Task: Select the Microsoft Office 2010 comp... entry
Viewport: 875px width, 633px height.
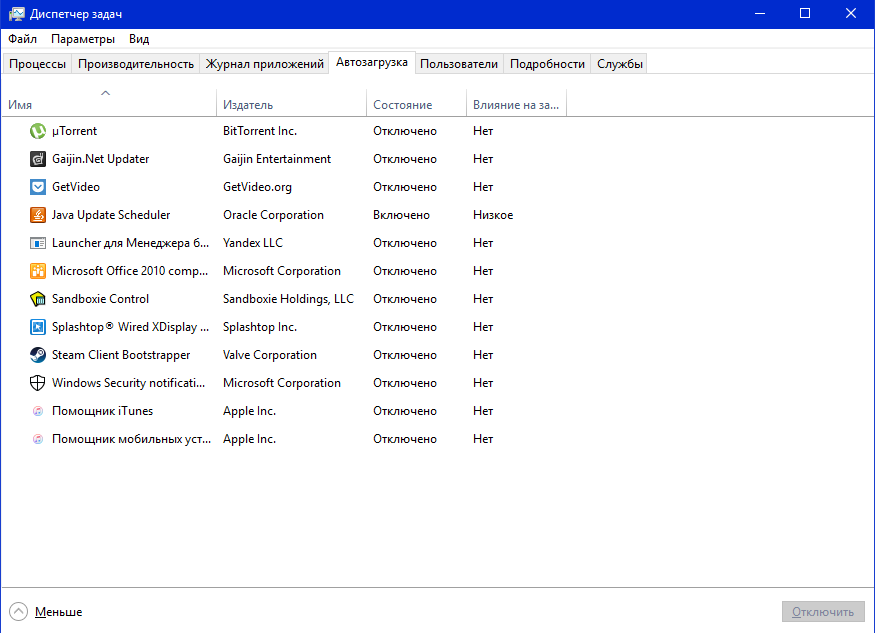Action: [x=130, y=271]
